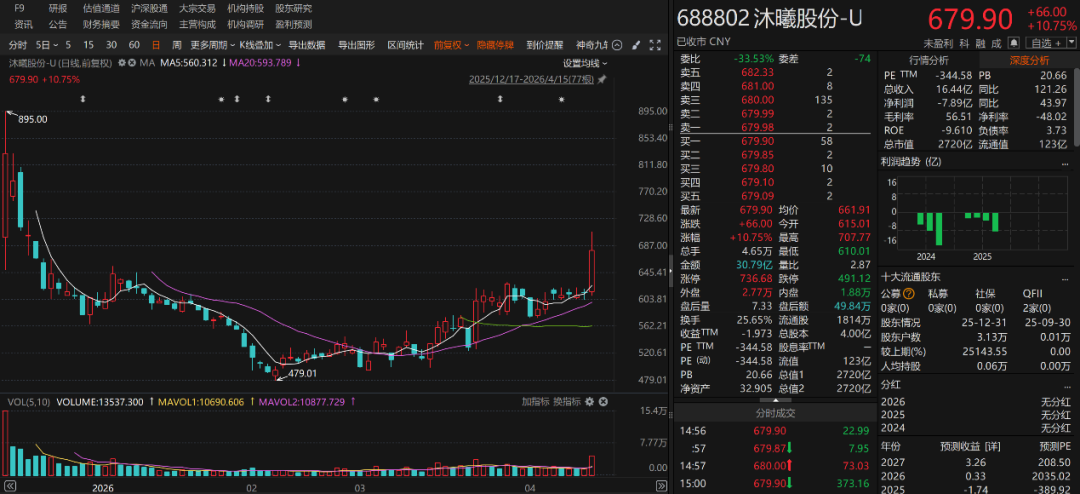Open the 财务摘要 menu item
The image size is (1080, 494).
click(101, 24)
